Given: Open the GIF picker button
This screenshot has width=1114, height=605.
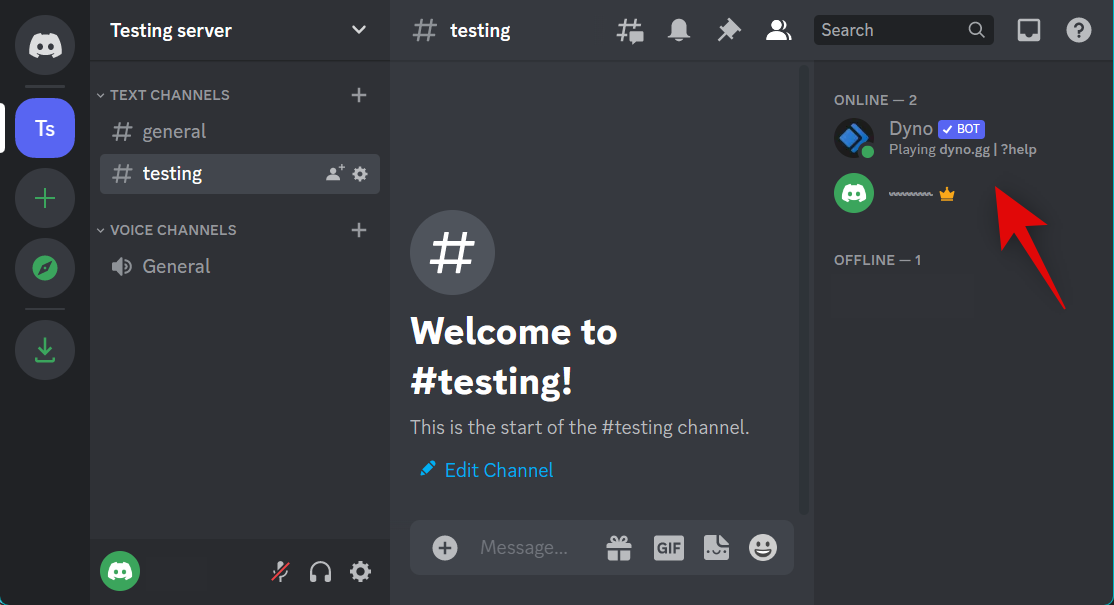Looking at the screenshot, I should pyautogui.click(x=668, y=548).
